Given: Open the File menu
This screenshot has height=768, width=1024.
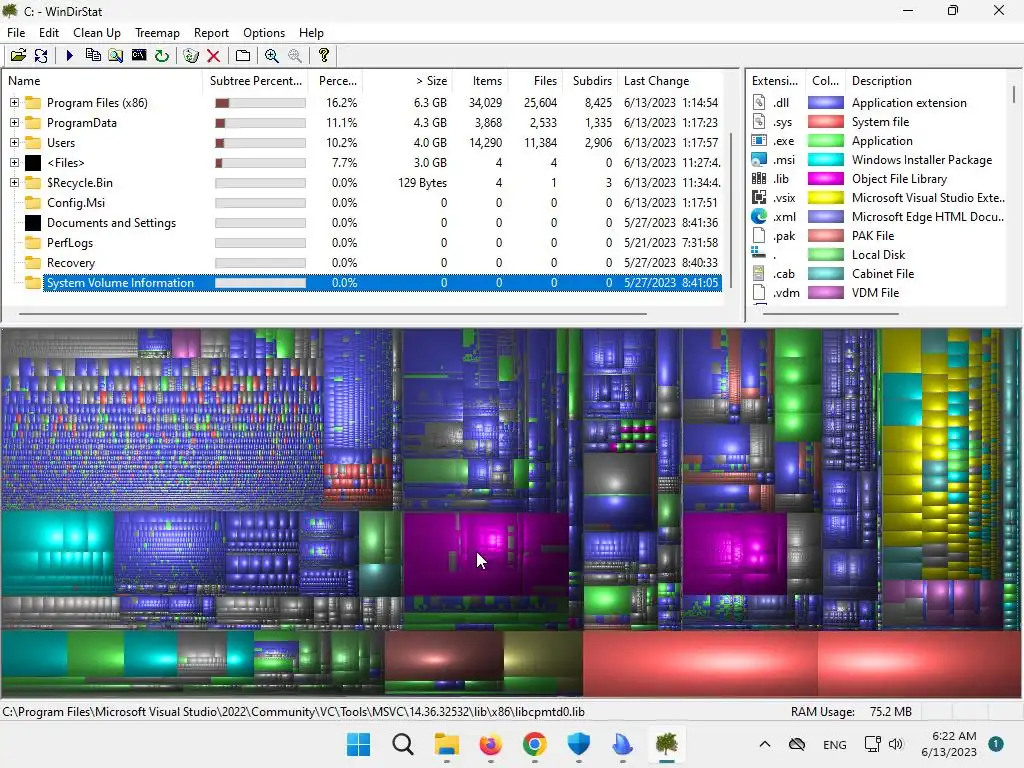Looking at the screenshot, I should (x=16, y=33).
